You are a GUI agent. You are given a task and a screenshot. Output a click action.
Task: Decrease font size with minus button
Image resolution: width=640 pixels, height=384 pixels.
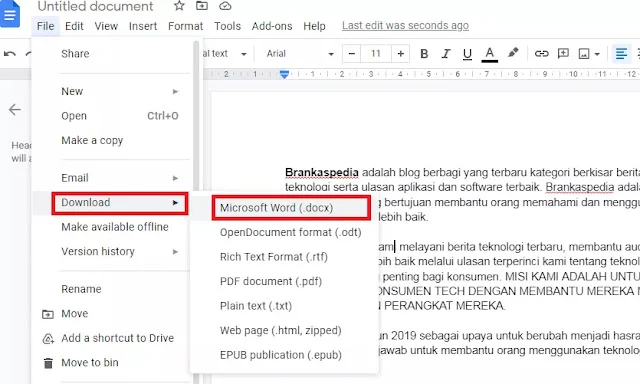[352, 53]
